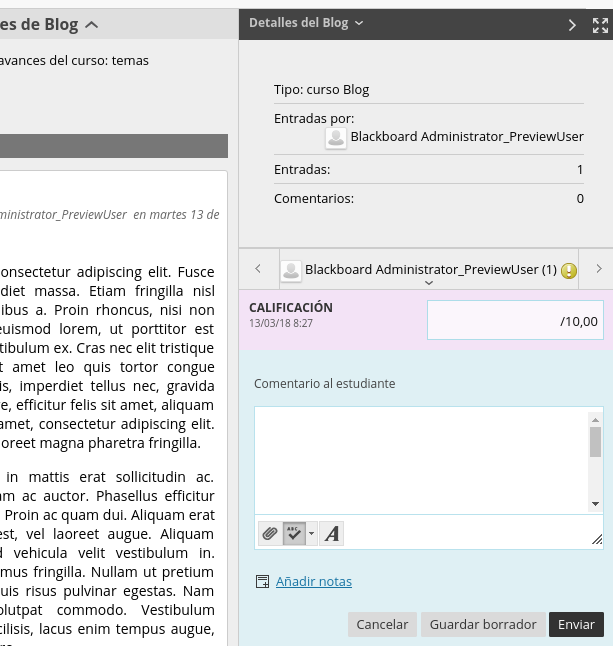
Task: Go to the previous student arrow
Action: 258,269
